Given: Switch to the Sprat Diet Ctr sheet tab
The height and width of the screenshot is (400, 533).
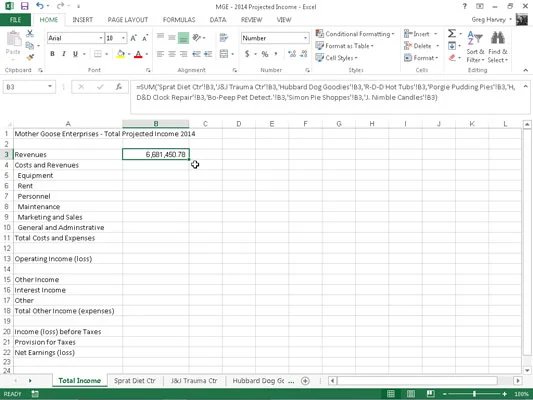Looking at the screenshot, I should click(135, 381).
